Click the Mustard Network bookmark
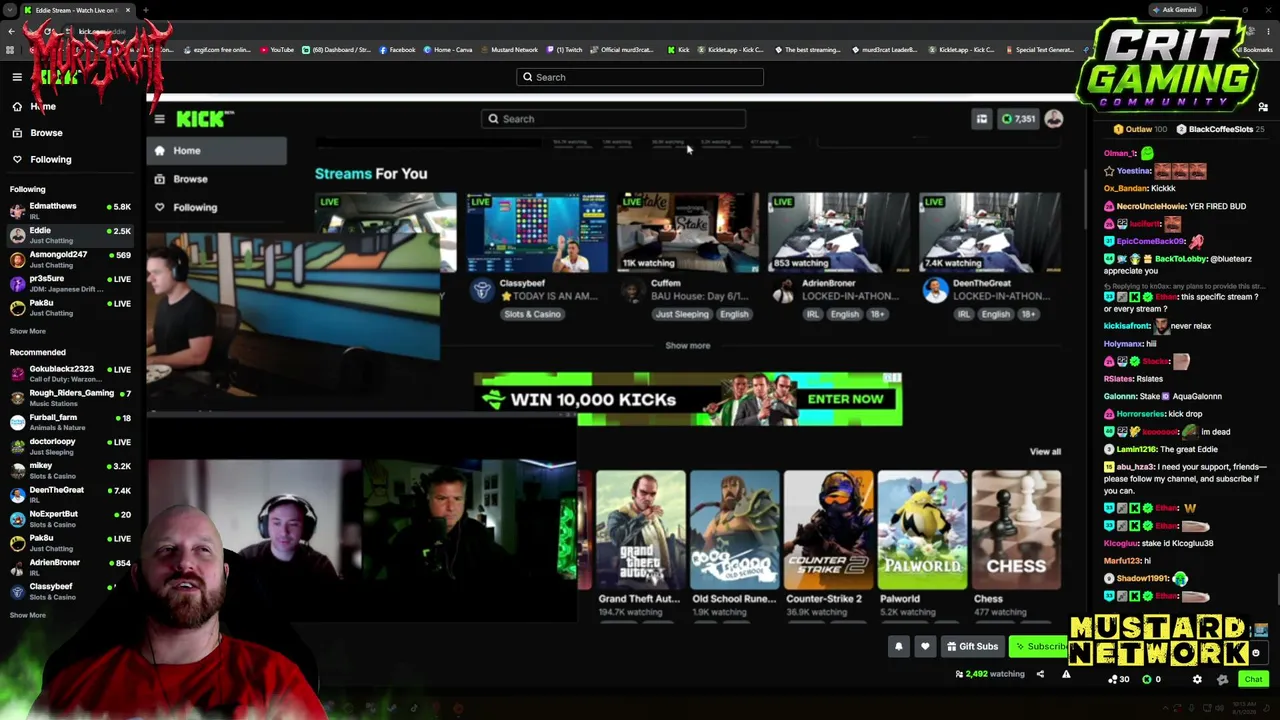 509,50
